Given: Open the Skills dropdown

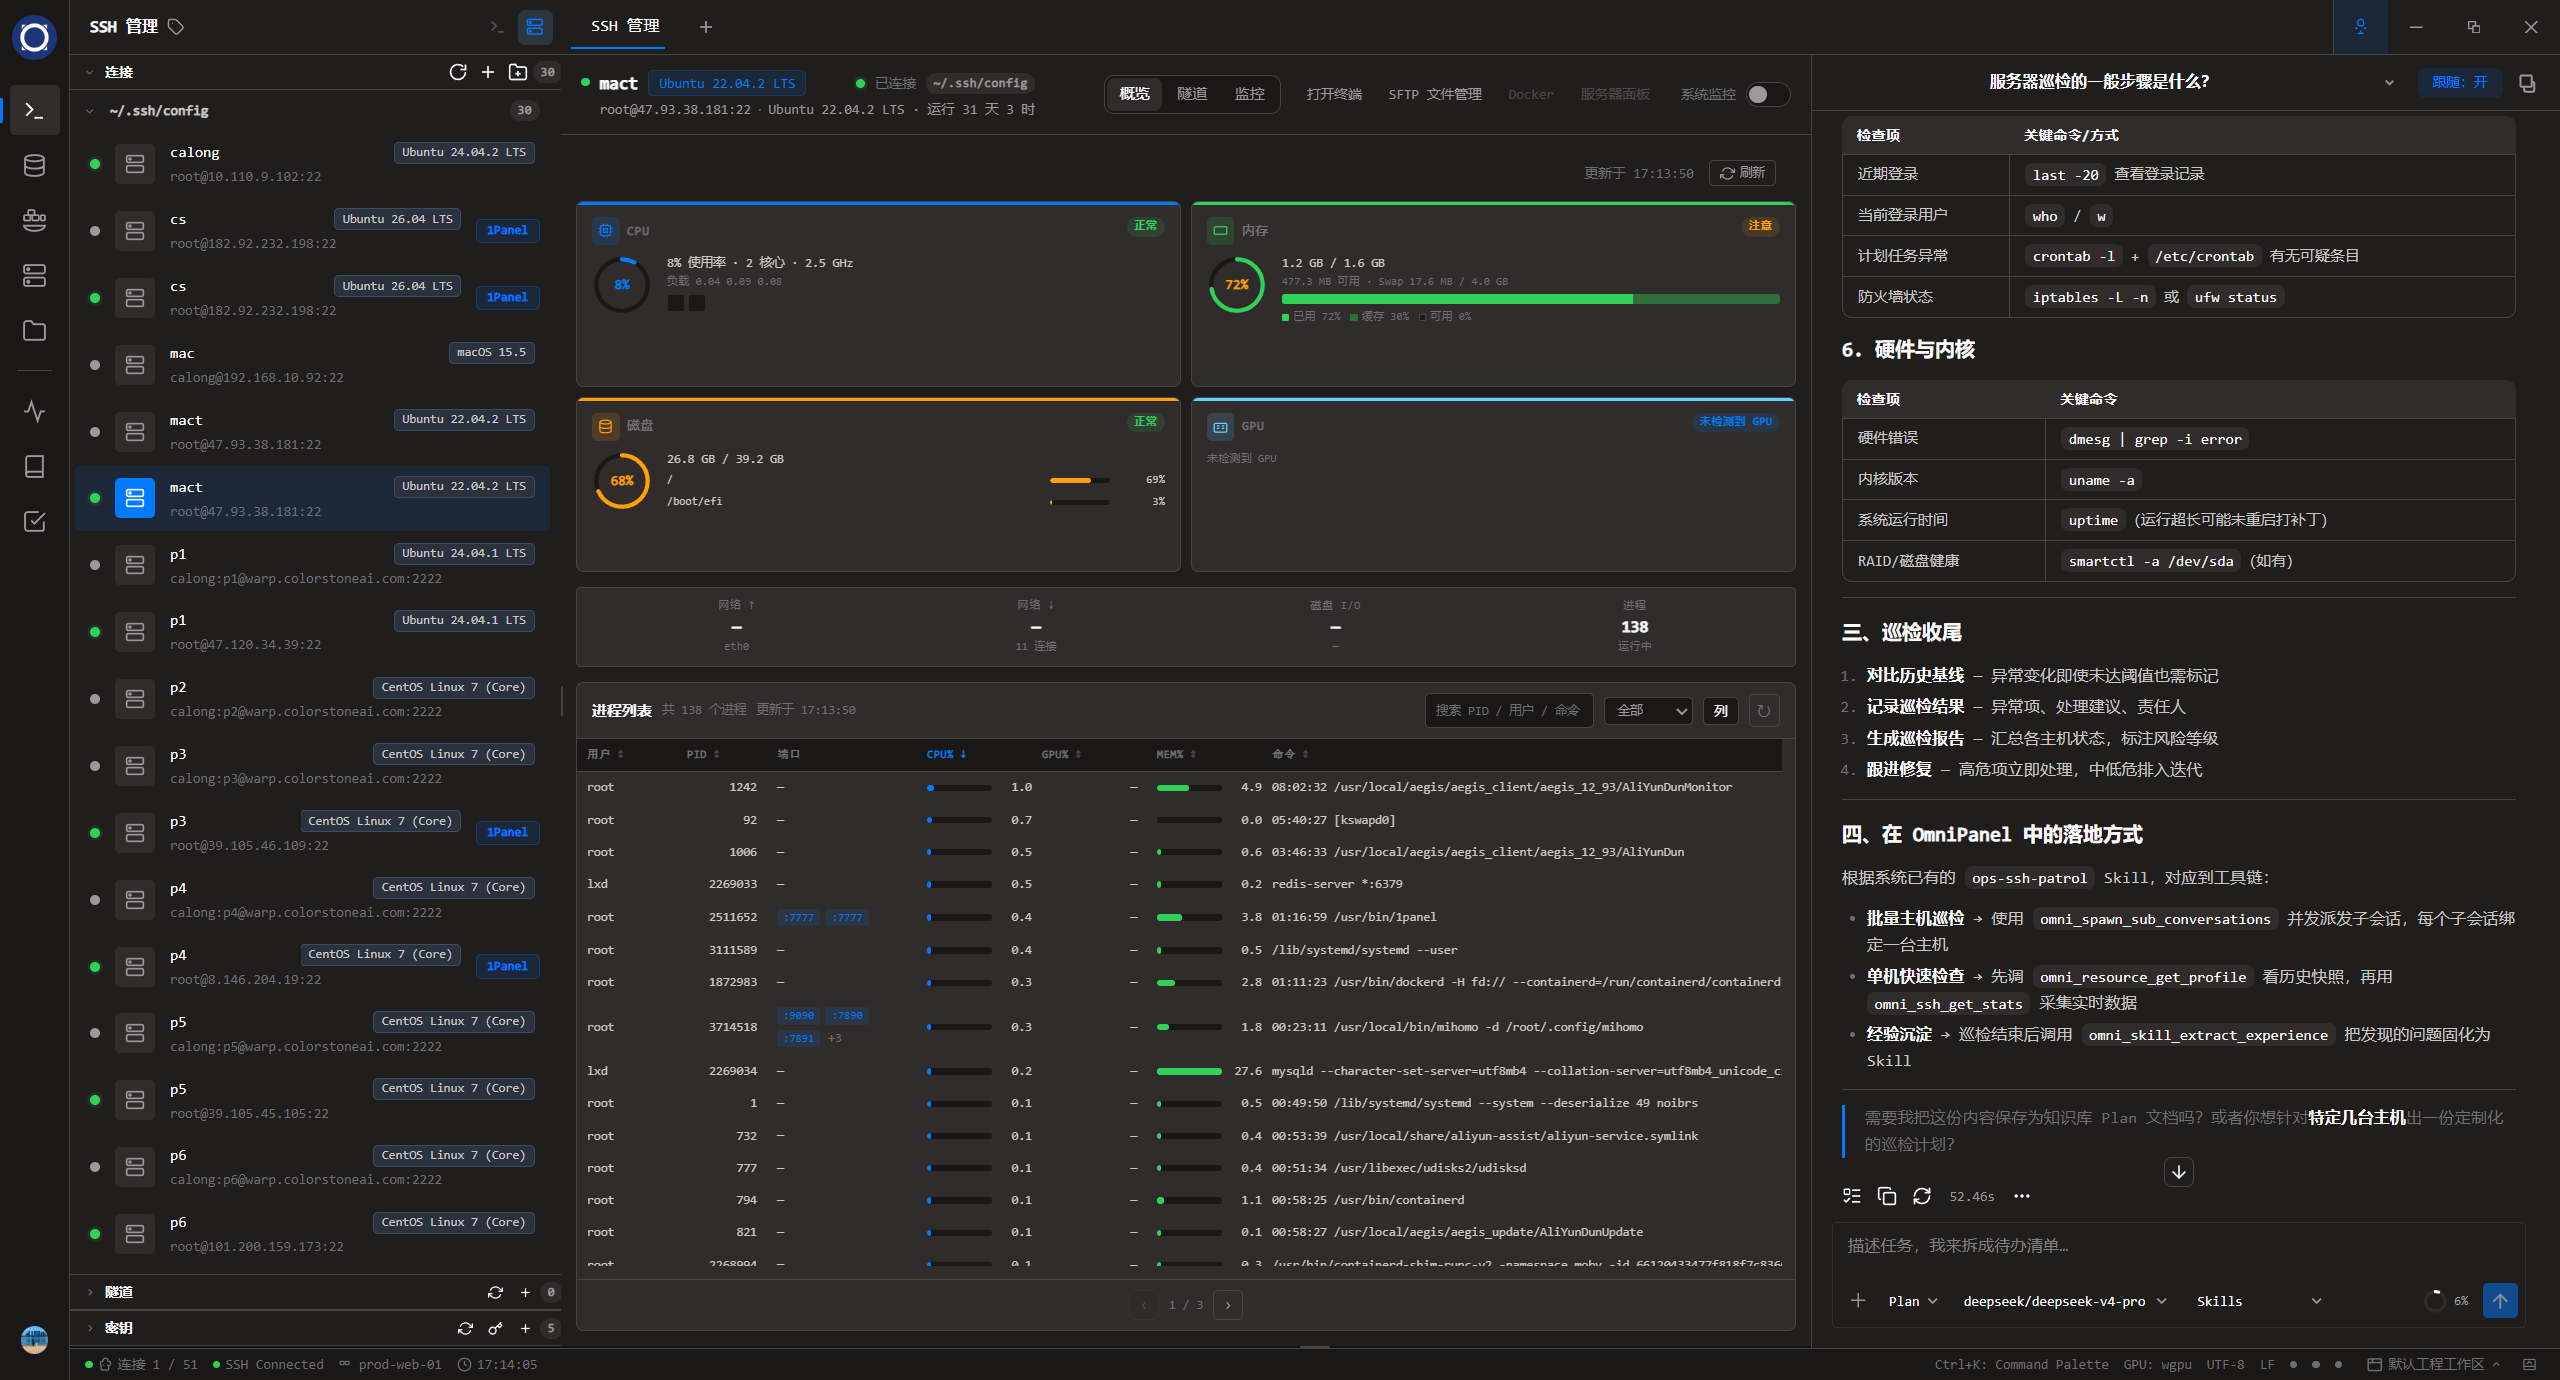Looking at the screenshot, I should 2258,1301.
